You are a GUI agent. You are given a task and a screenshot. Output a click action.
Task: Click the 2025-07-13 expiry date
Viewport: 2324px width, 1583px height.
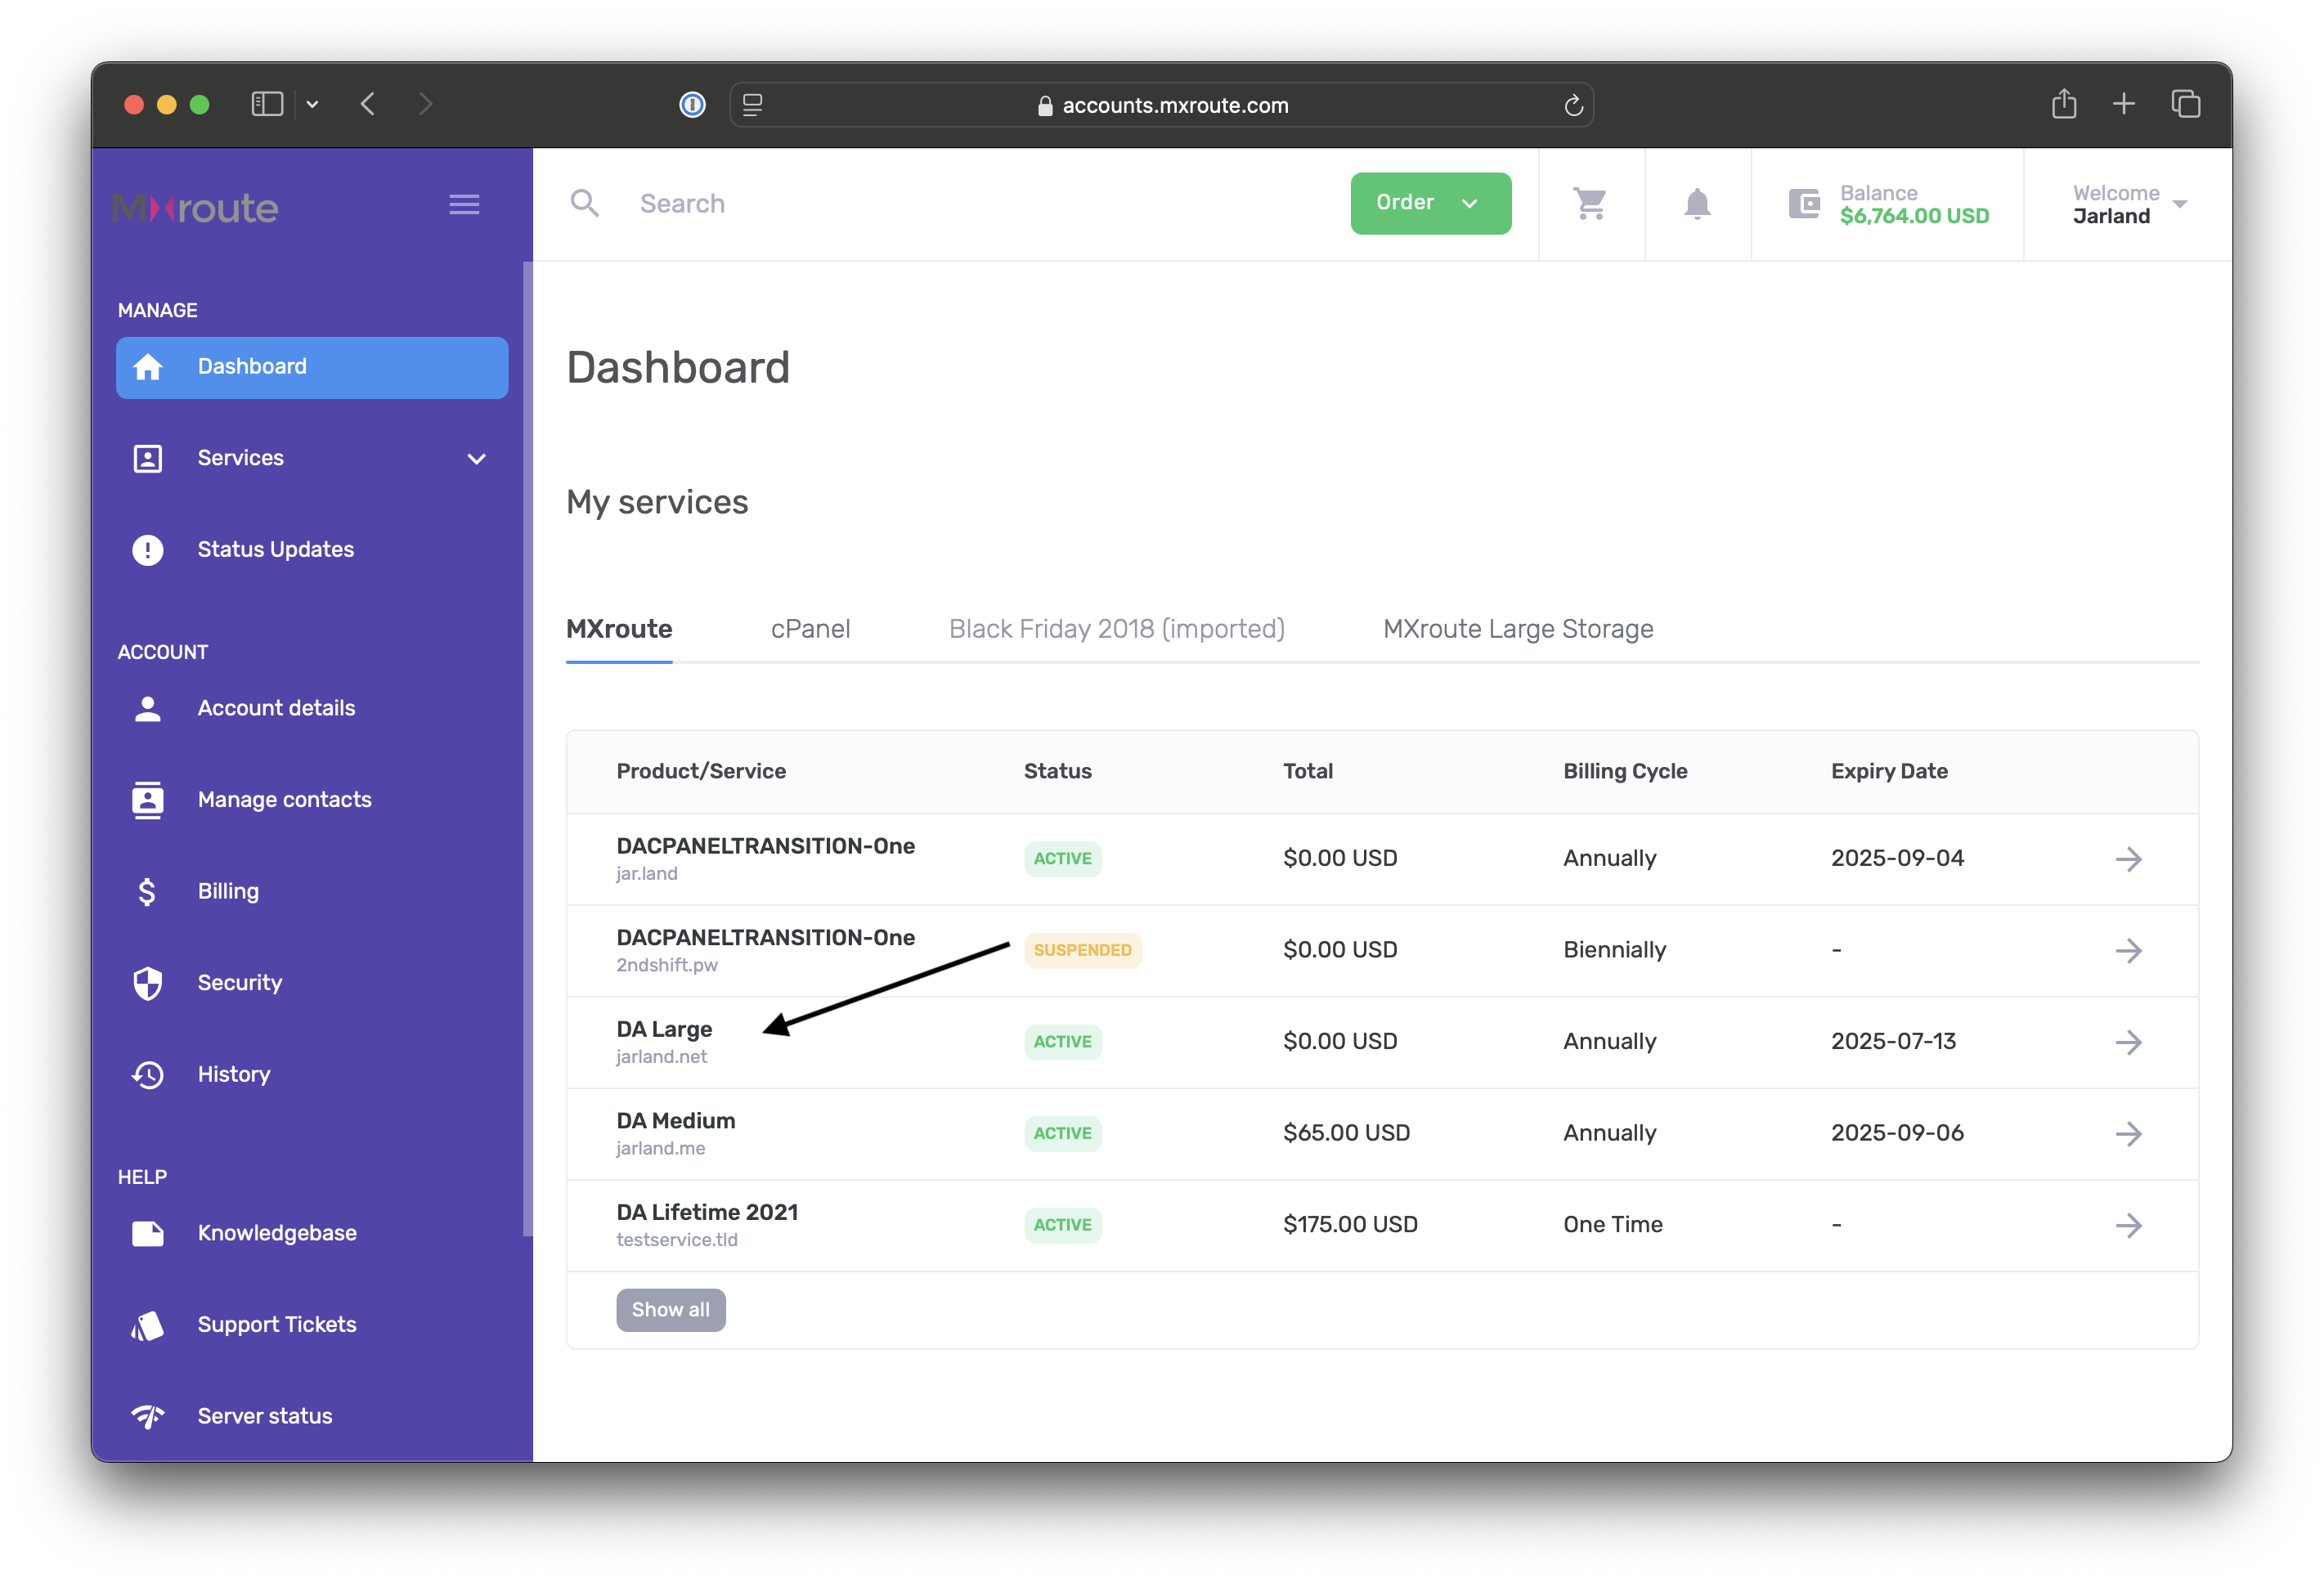pos(1893,1042)
